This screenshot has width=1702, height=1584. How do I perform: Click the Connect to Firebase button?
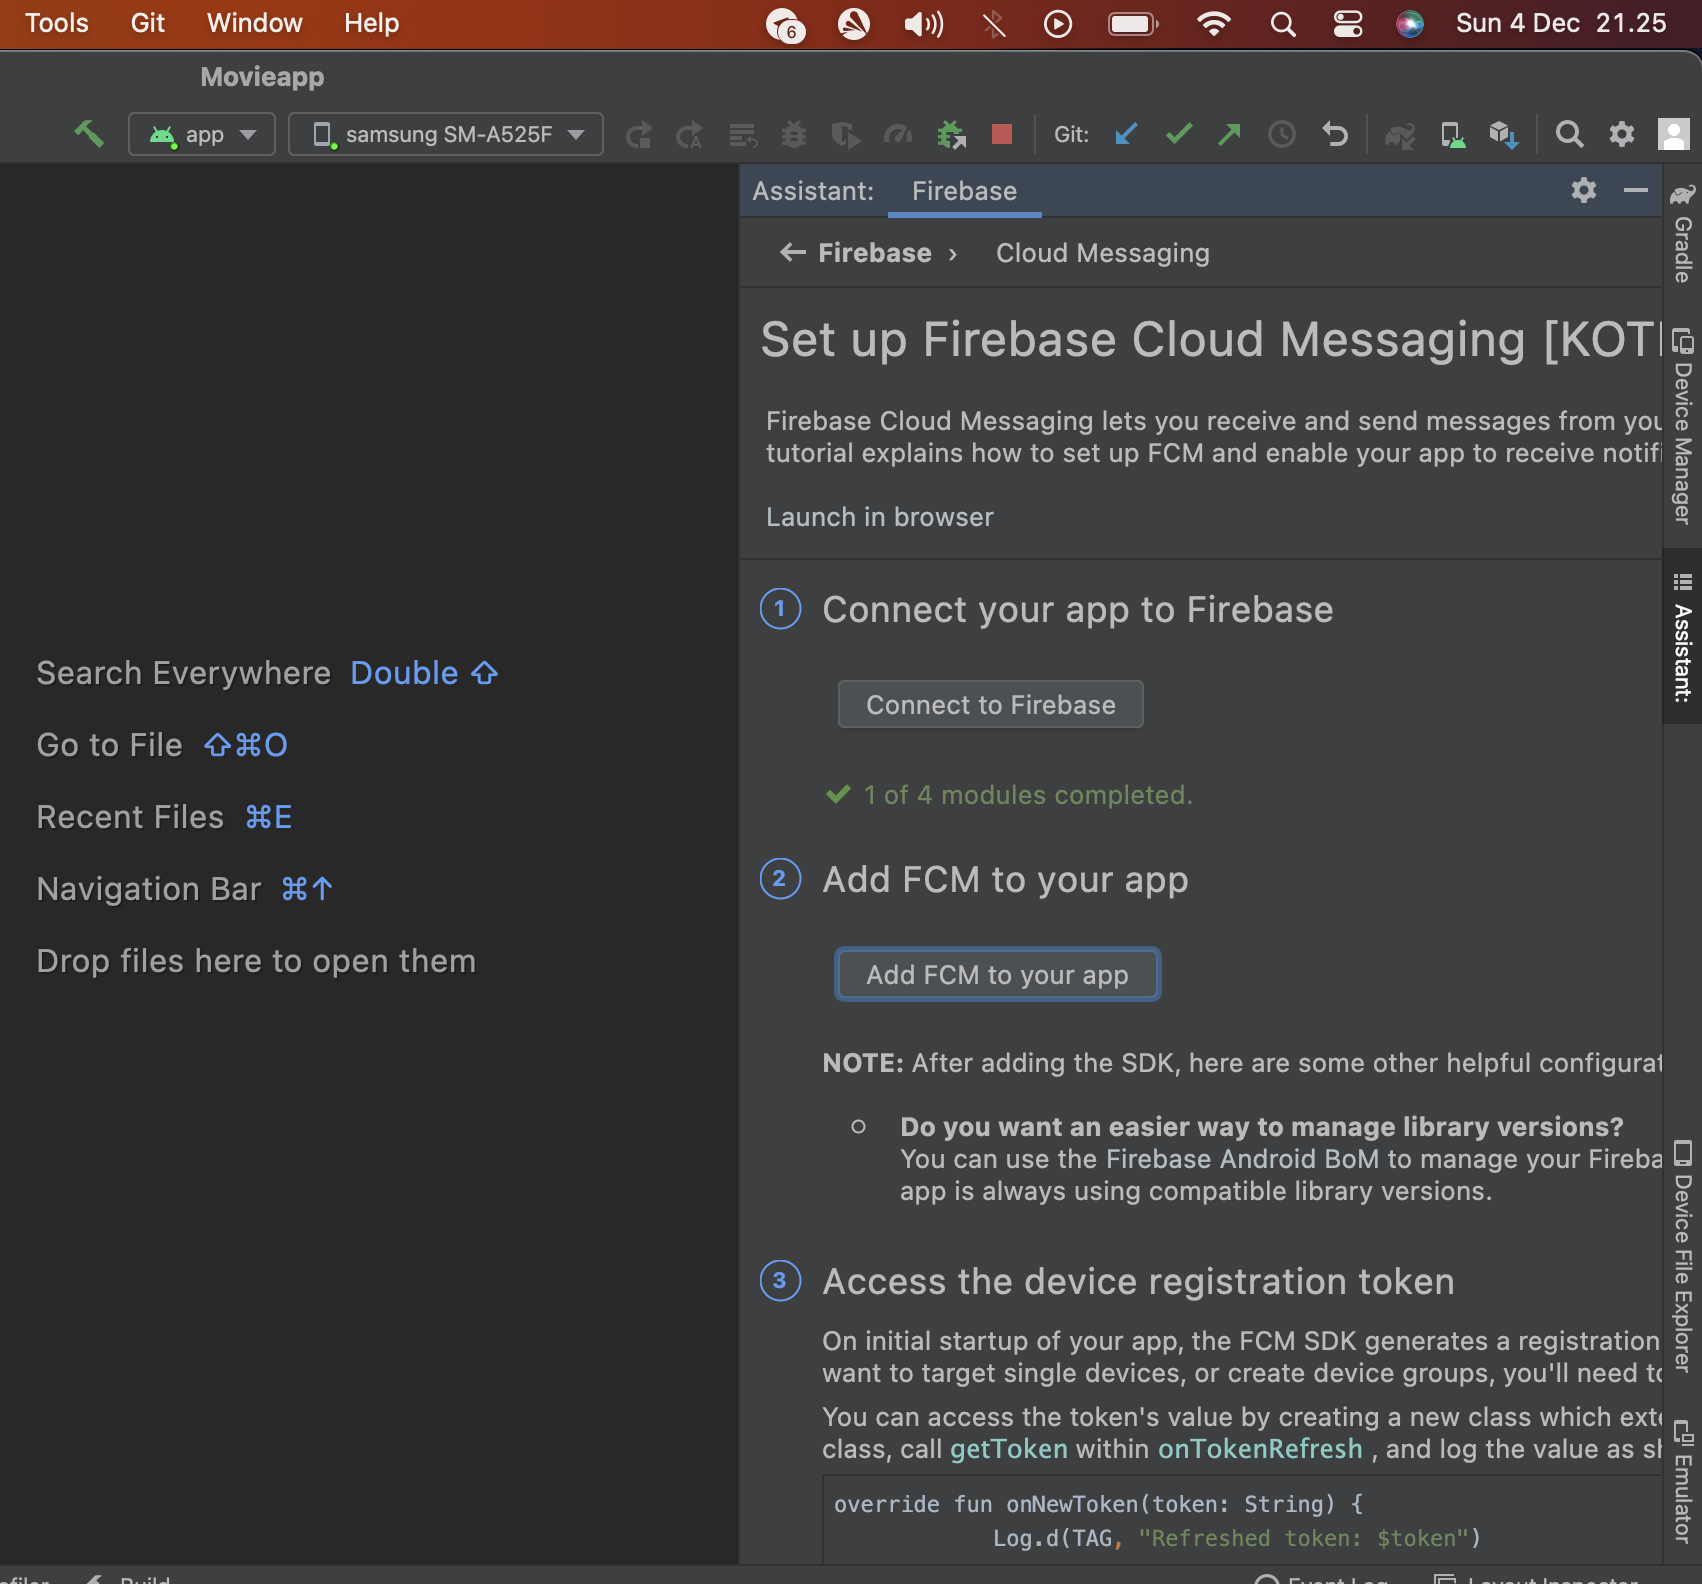pyautogui.click(x=990, y=705)
